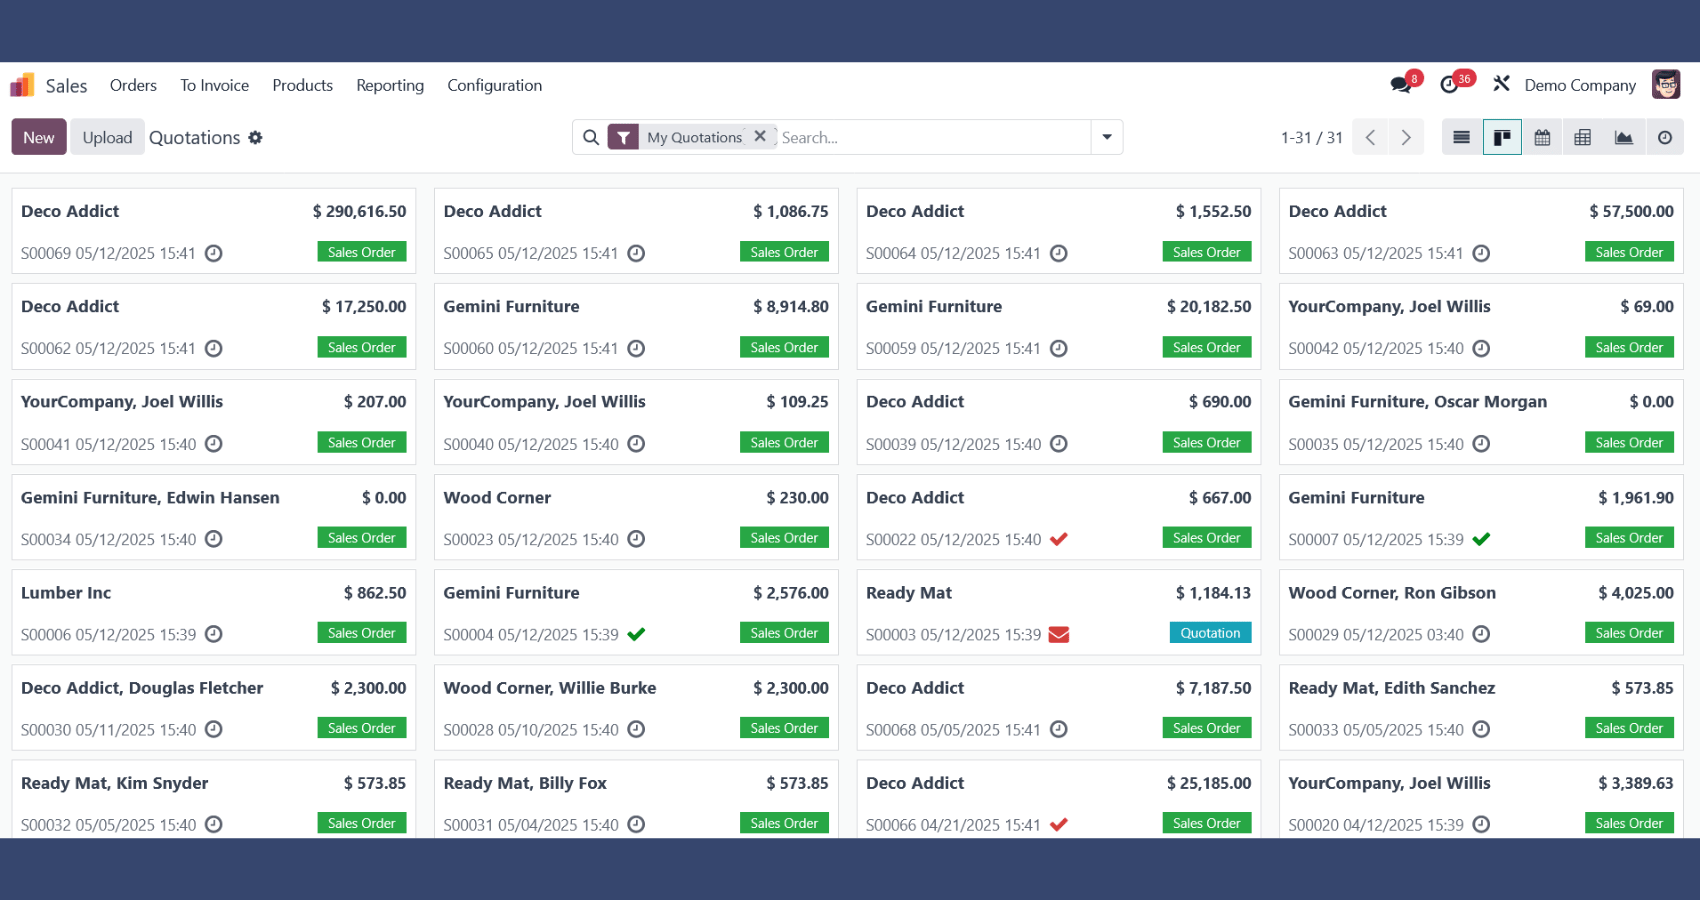Click the red envelope activity on S00003

tap(1059, 634)
